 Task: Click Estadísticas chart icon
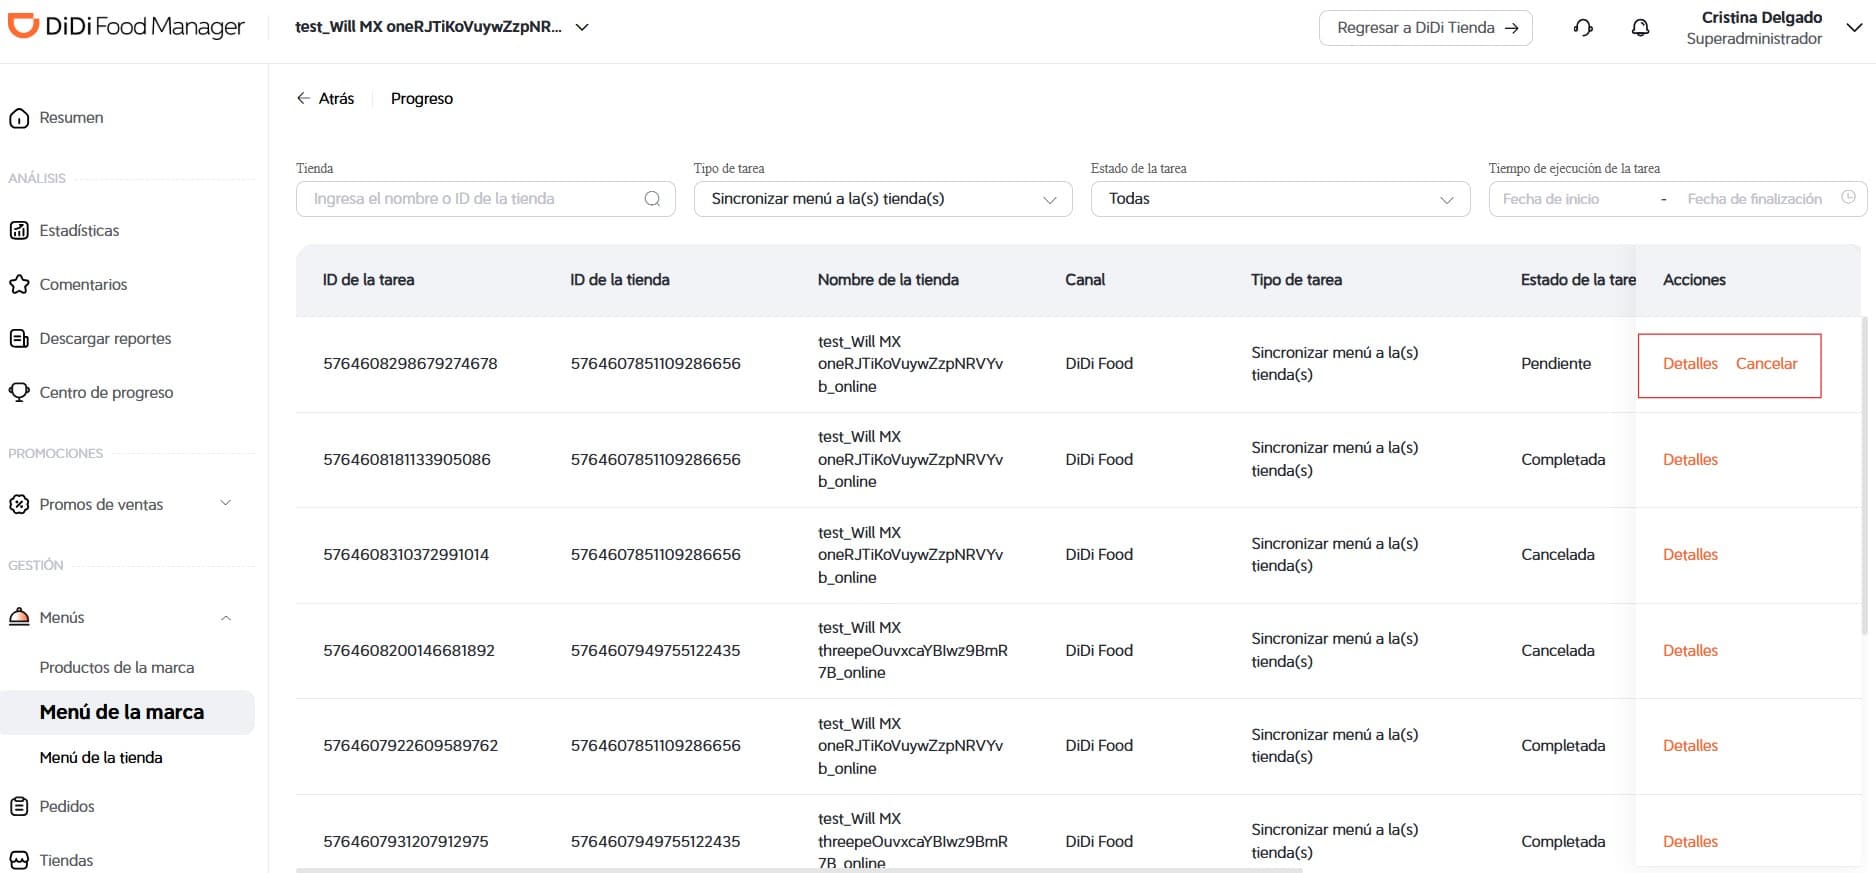19,231
